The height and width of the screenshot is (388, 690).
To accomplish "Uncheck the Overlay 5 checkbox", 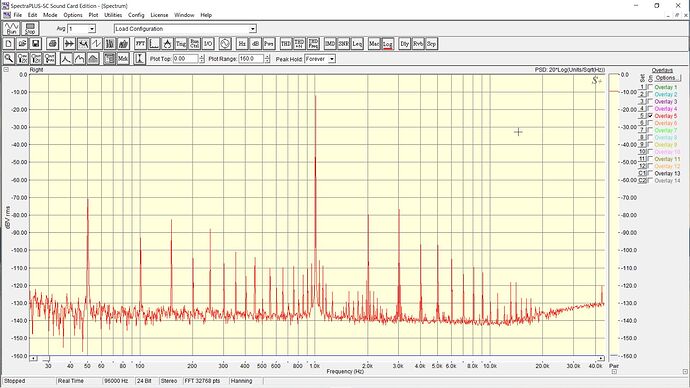I will 650,116.
